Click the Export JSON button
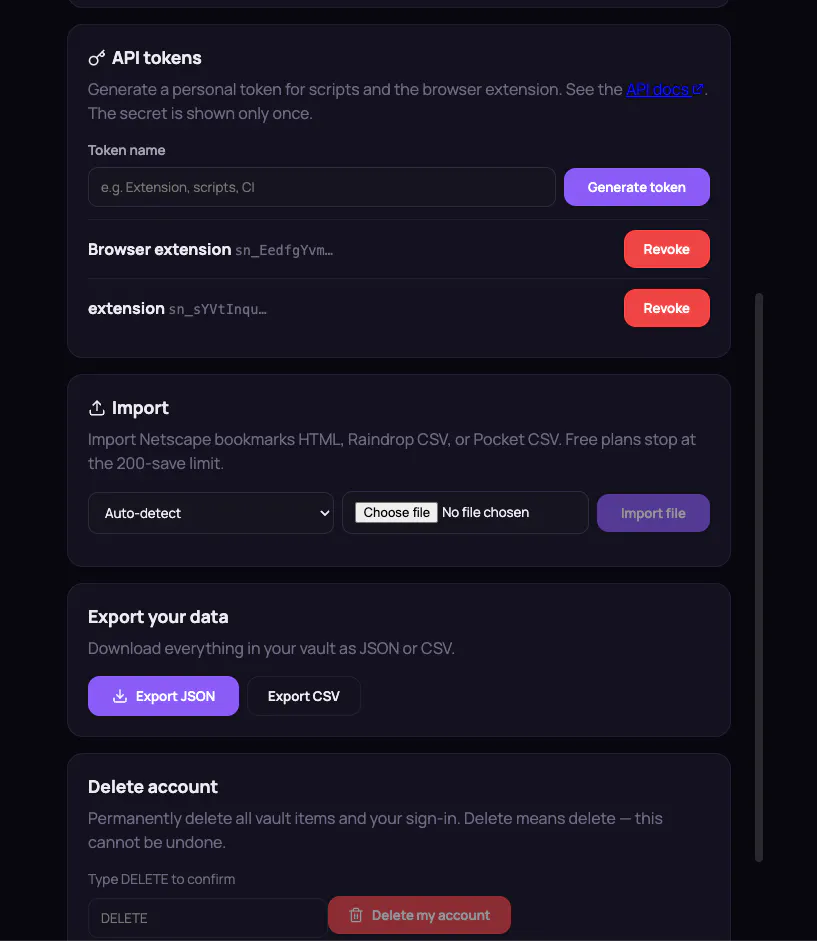817x941 pixels. pyautogui.click(x=163, y=696)
